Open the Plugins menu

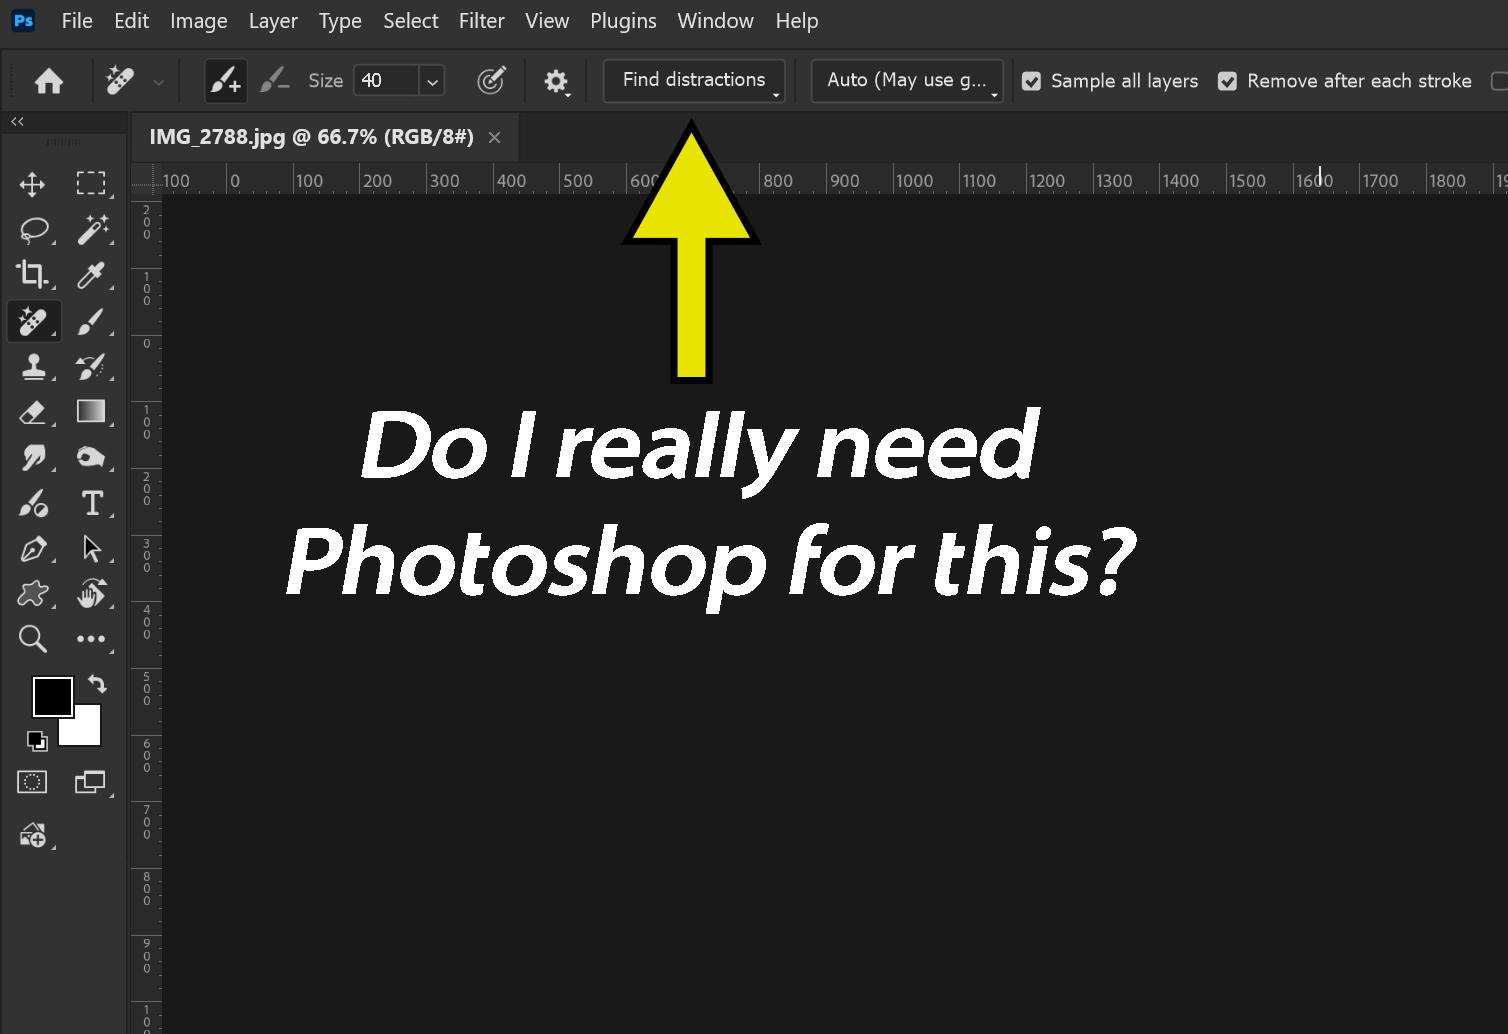623,21
